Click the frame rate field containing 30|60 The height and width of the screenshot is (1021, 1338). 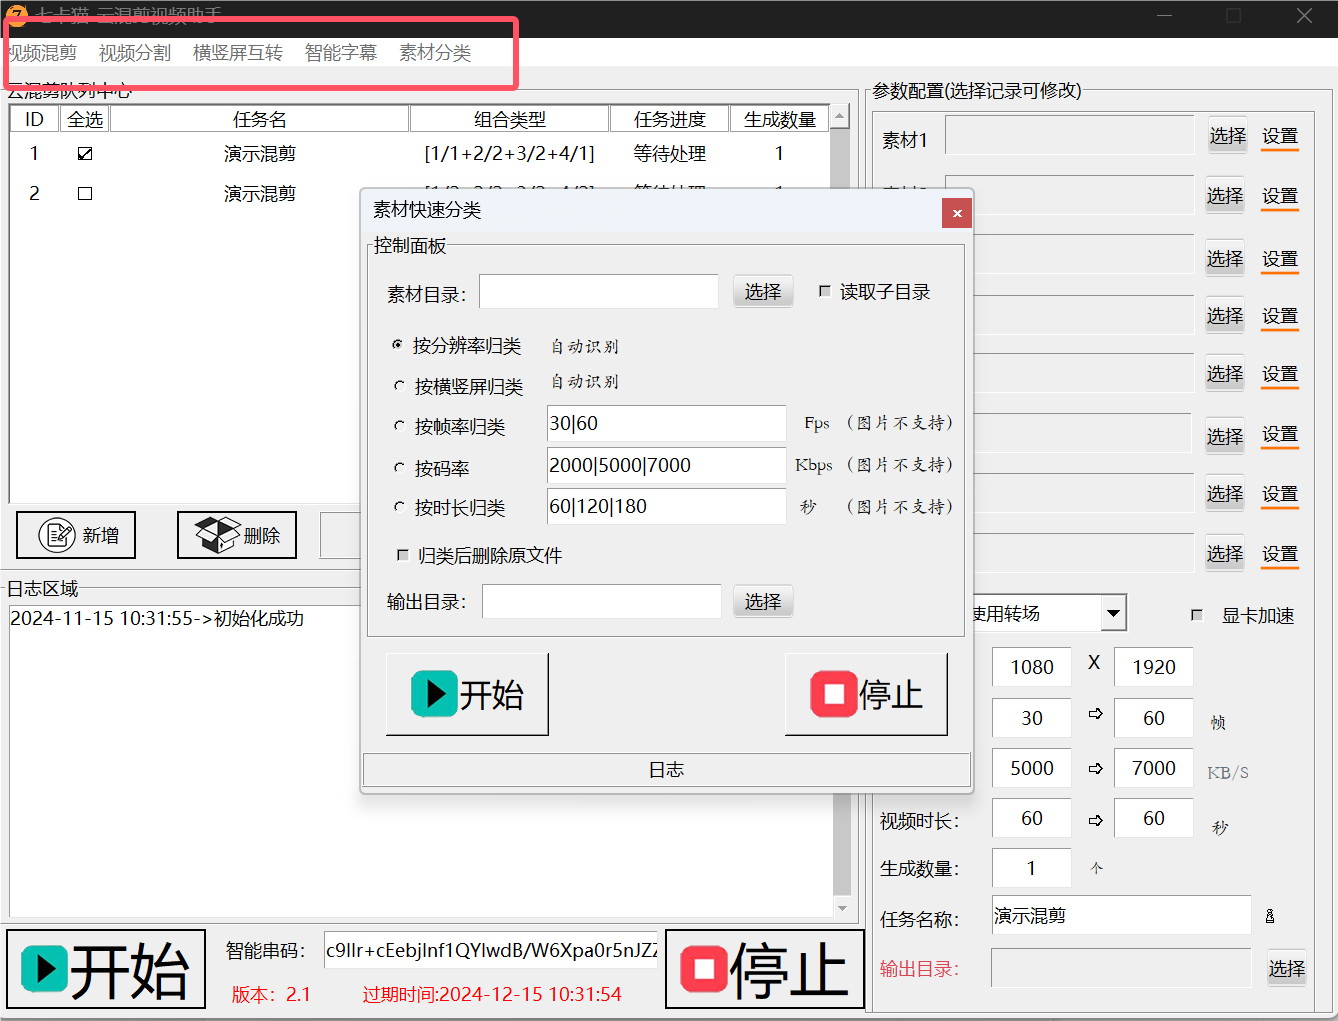click(x=667, y=423)
